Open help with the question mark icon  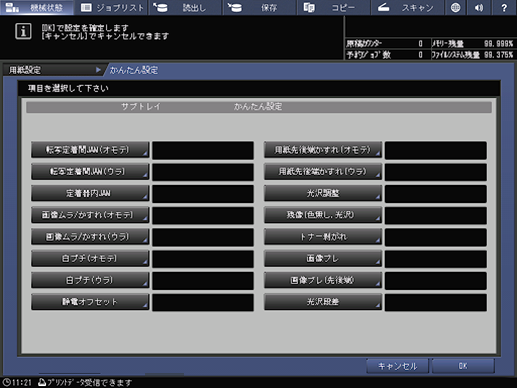[504, 7]
